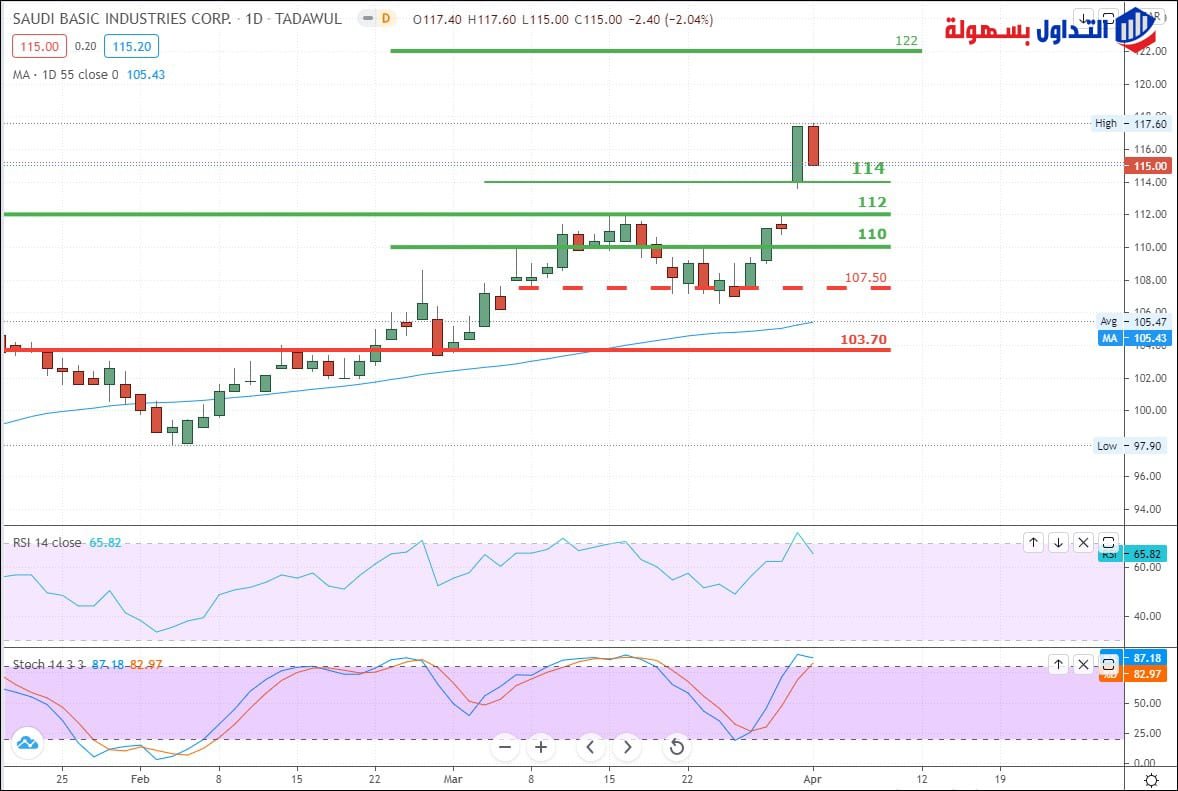
Task: Click the 103.70 support line label
Action: [x=863, y=340]
